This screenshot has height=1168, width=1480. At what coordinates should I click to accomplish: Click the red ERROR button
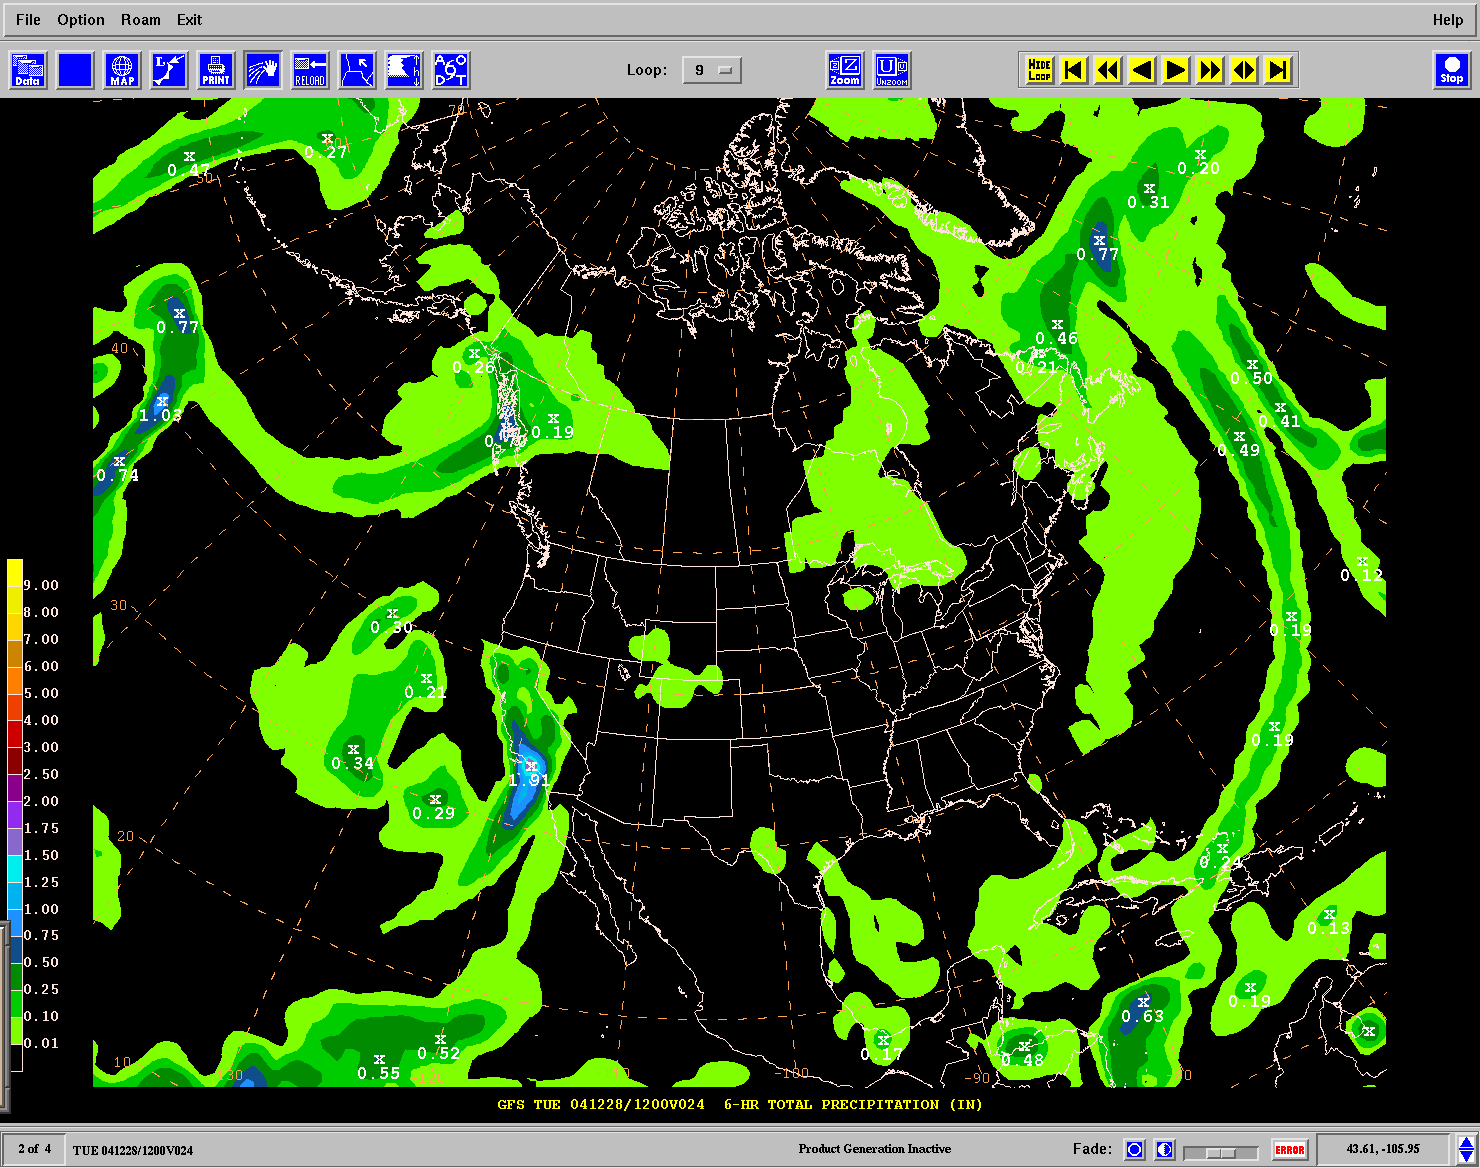pos(1289,1150)
